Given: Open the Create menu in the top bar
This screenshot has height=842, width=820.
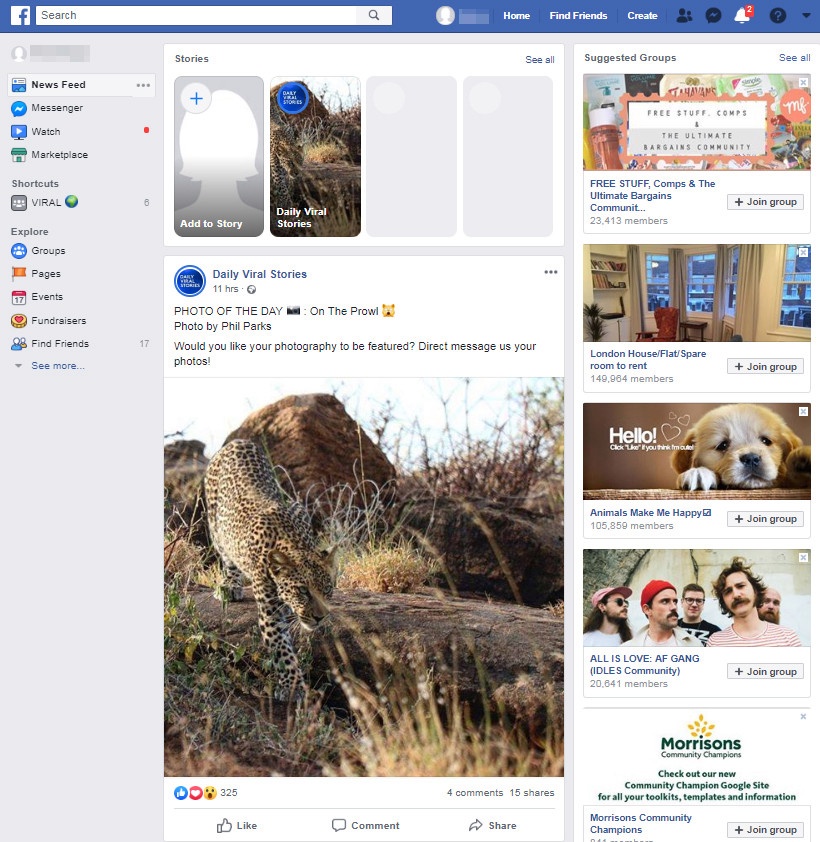Looking at the screenshot, I should click(642, 16).
